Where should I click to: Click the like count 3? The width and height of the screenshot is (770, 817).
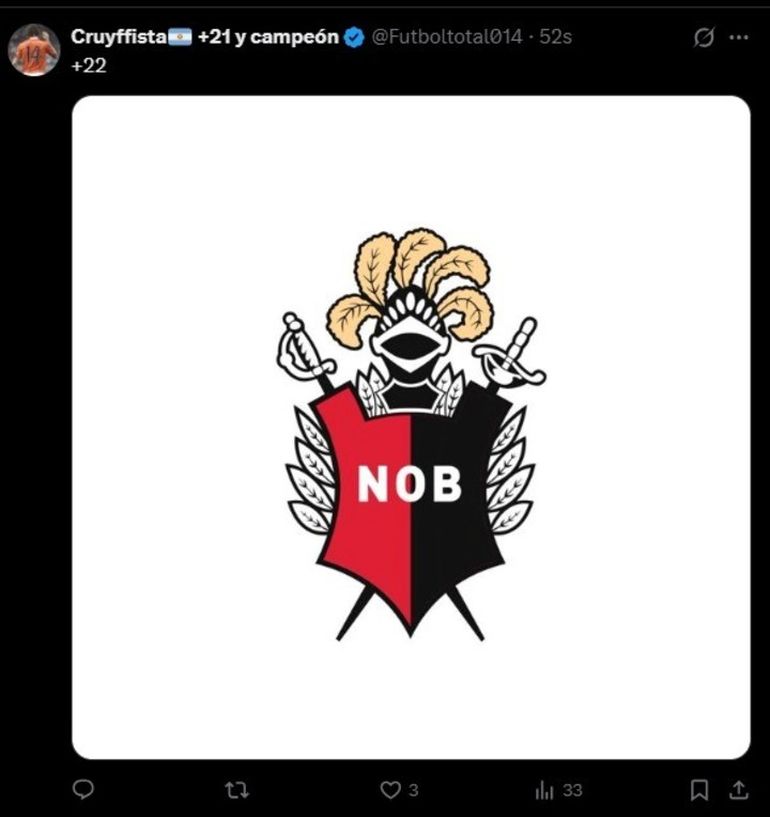click(x=414, y=790)
